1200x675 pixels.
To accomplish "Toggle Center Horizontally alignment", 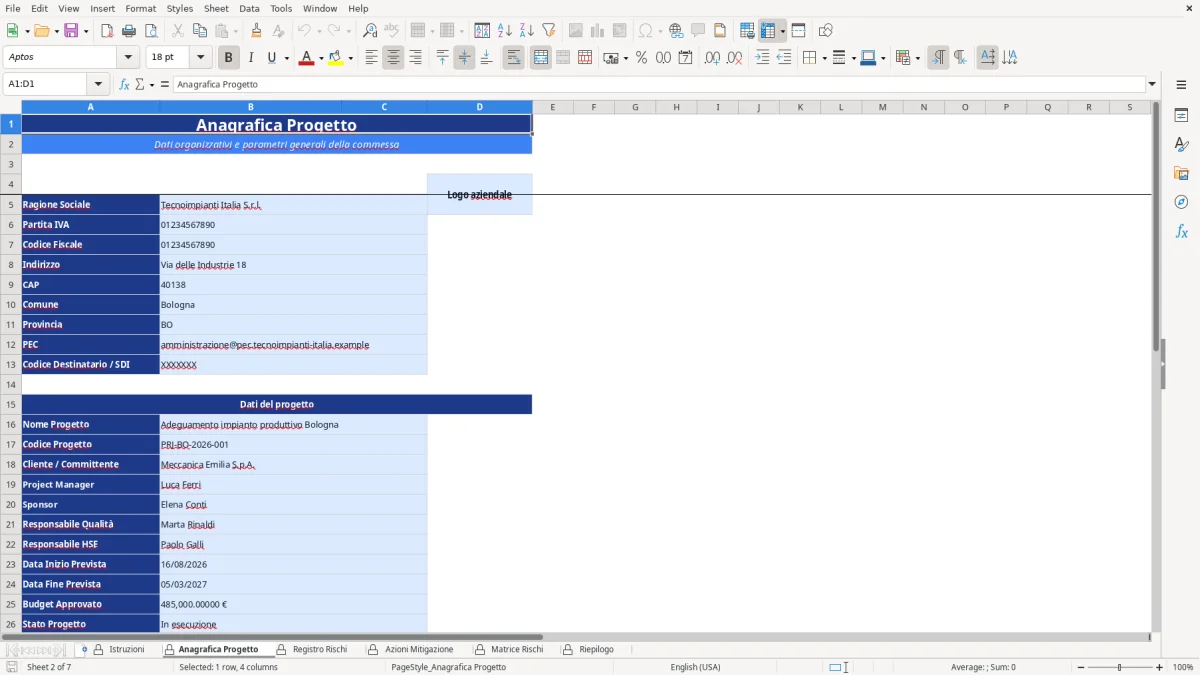I will 393,58.
